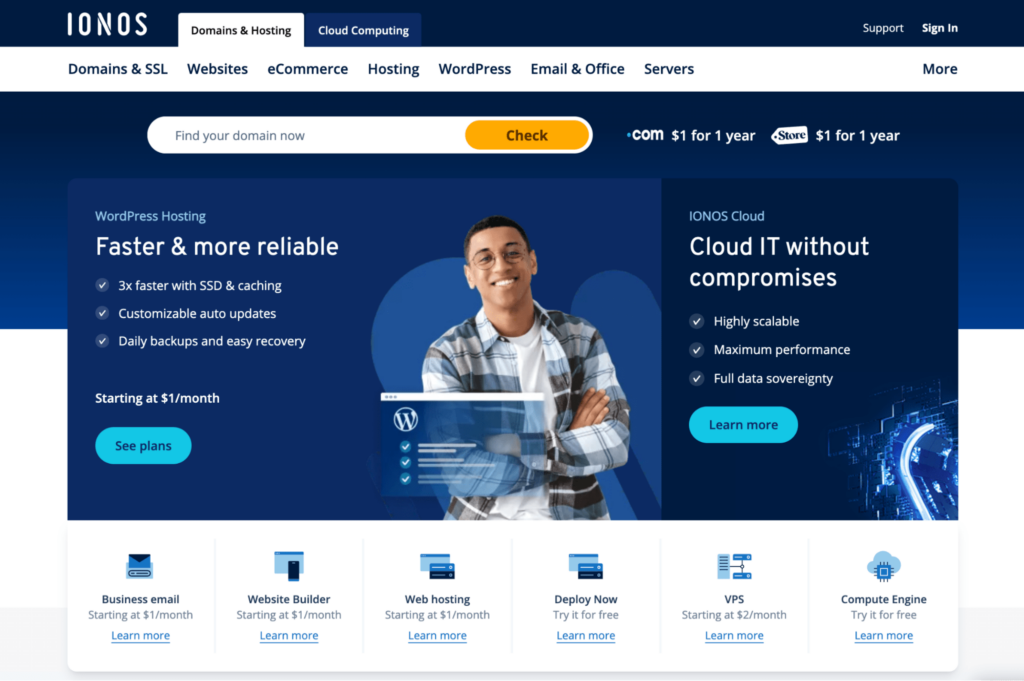Click the Web hosting server icon
The height and width of the screenshot is (681, 1024).
click(x=437, y=566)
